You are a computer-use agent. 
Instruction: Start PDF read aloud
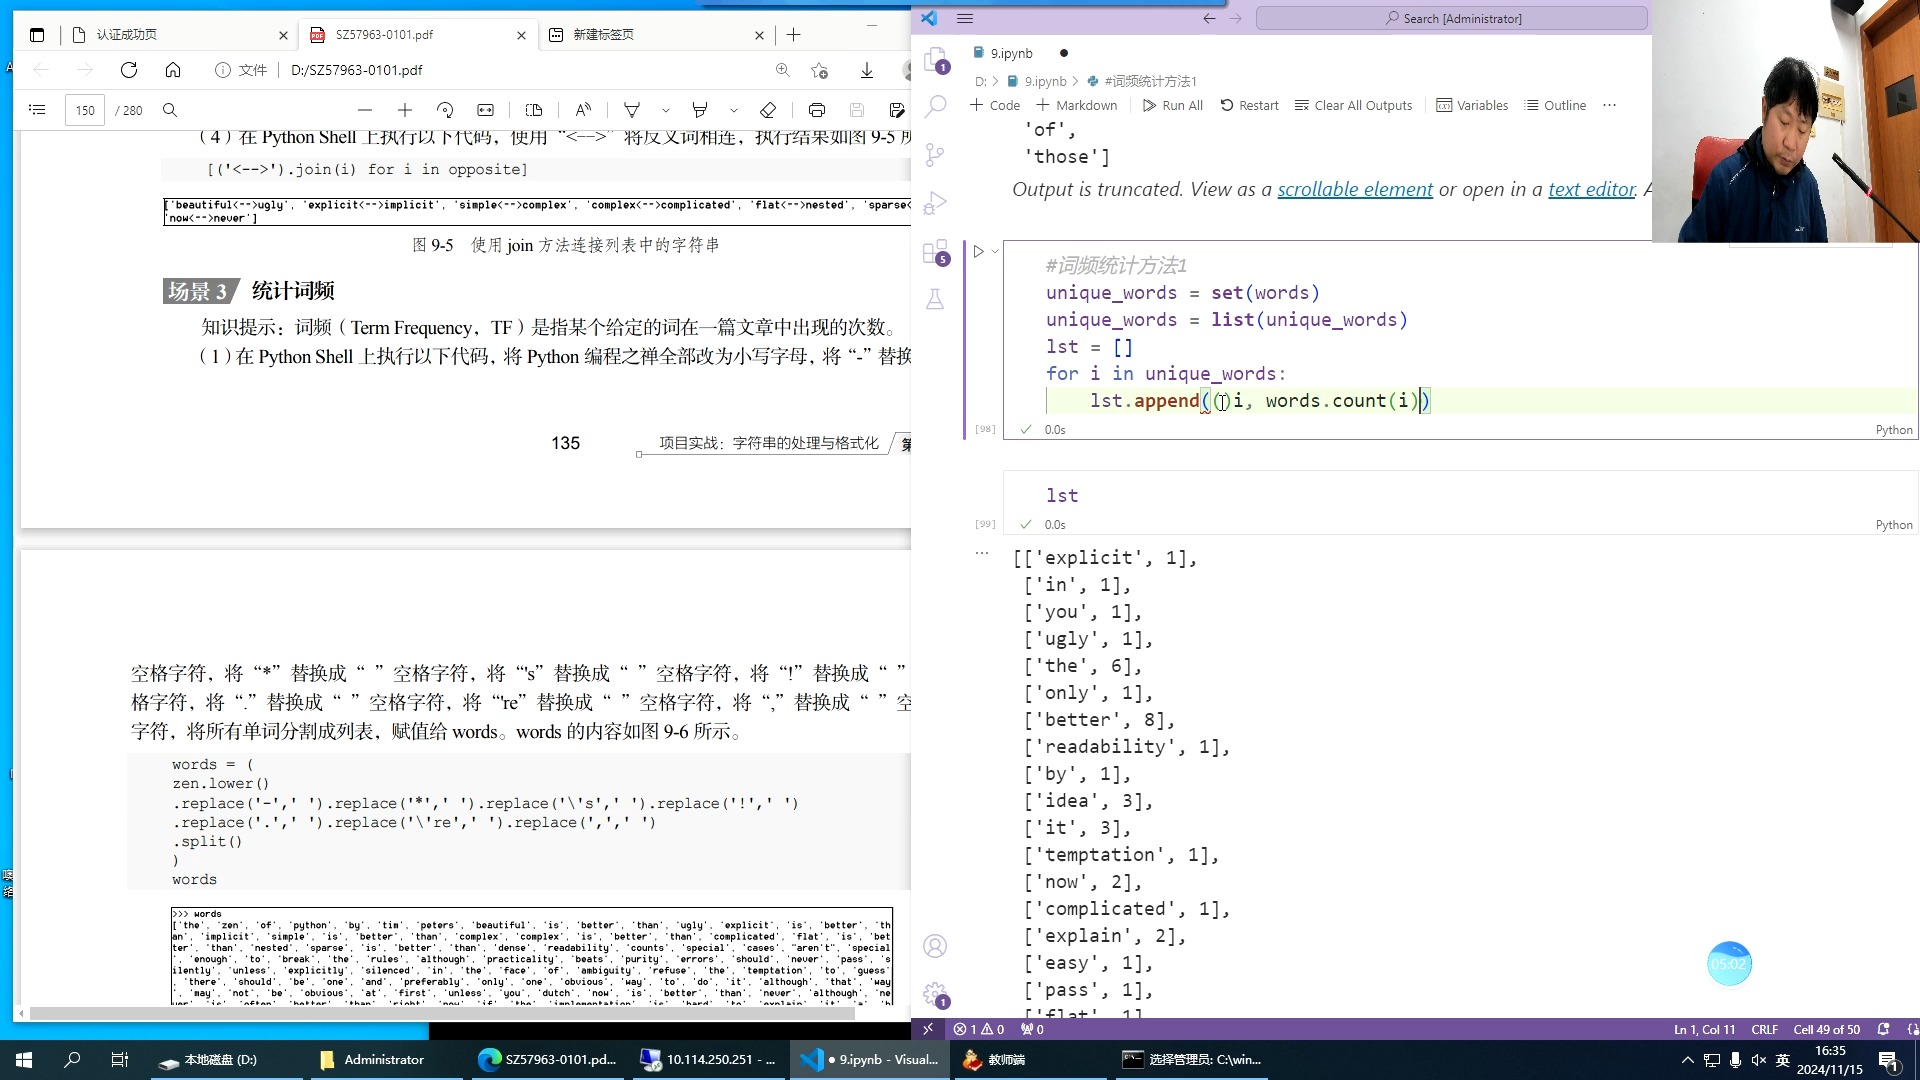pos(583,110)
